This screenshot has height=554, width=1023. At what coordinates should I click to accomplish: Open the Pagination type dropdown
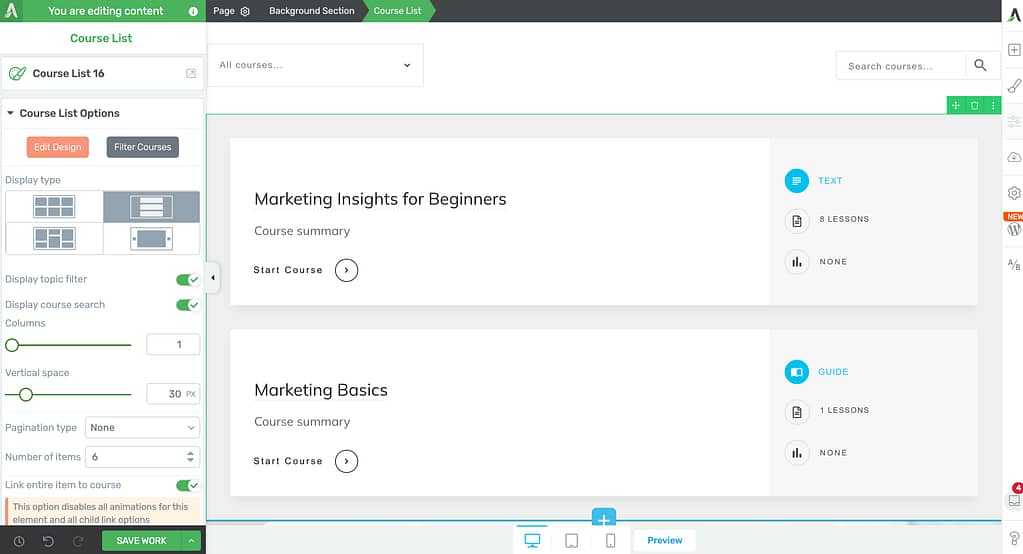(x=142, y=427)
